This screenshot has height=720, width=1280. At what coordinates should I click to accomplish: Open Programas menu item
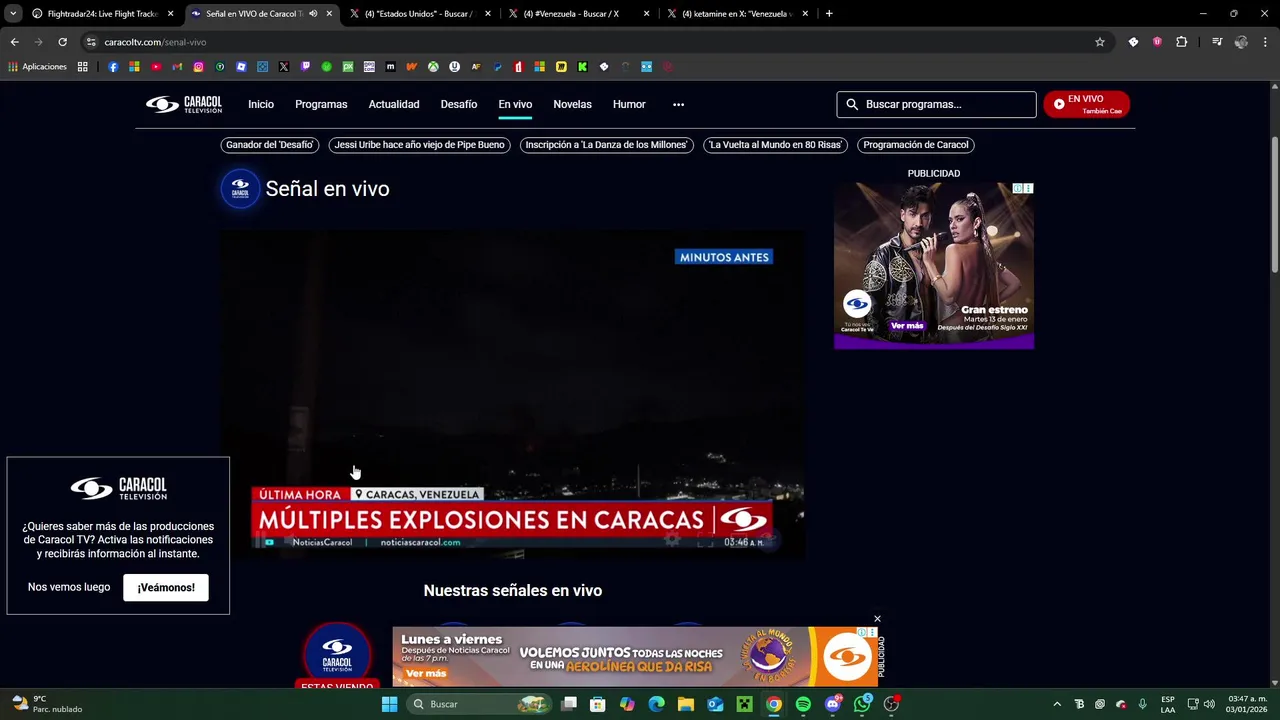(321, 104)
